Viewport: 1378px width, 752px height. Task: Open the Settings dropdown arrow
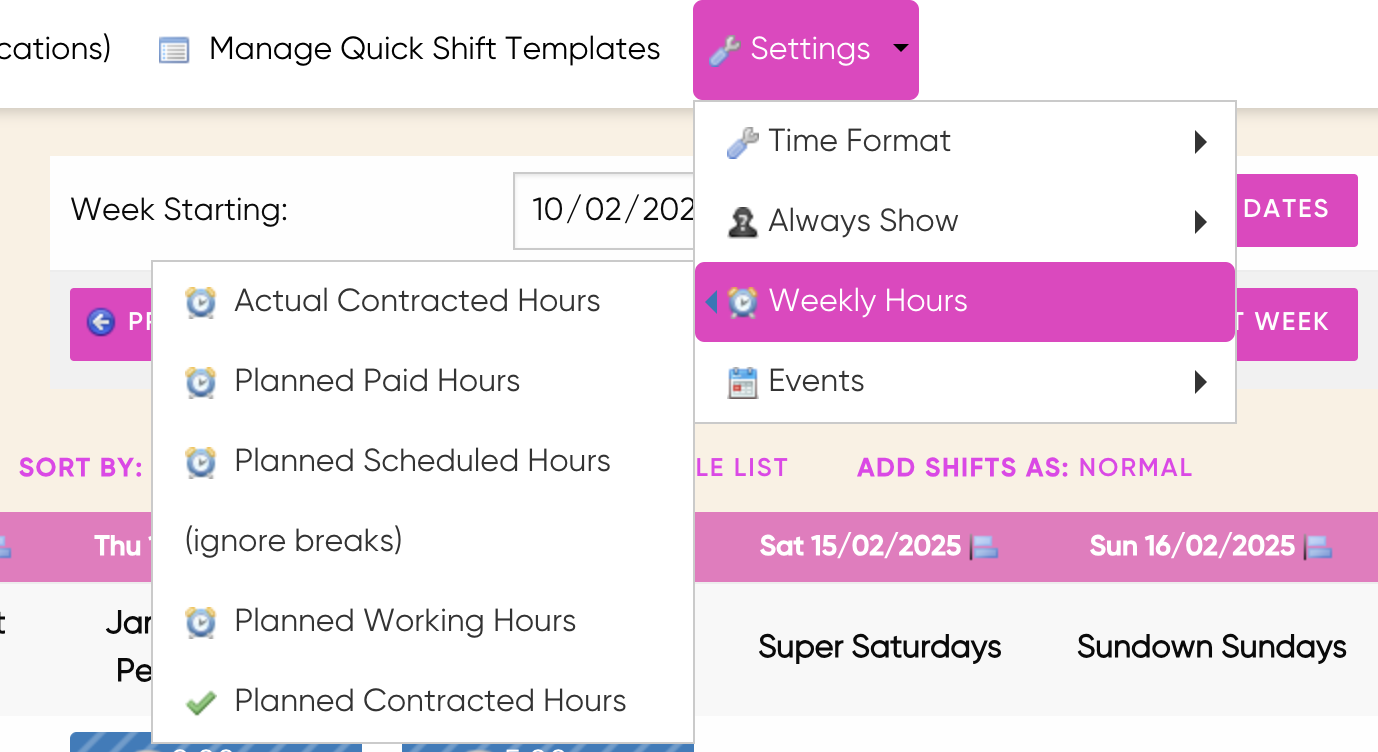(x=900, y=48)
